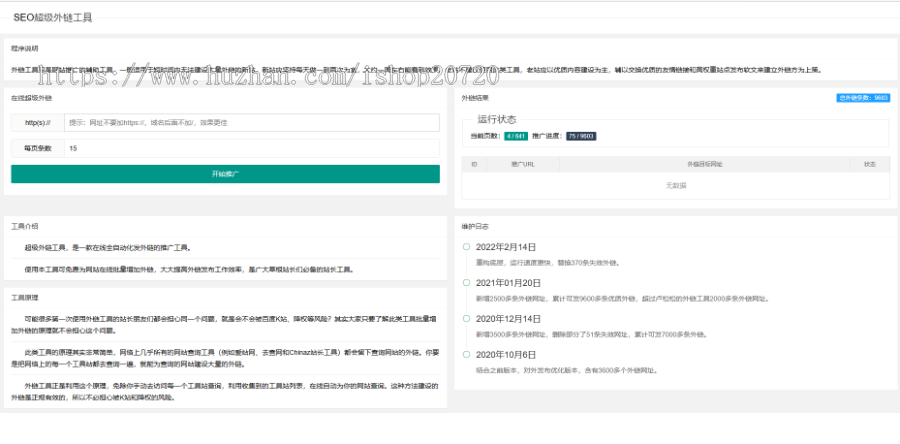Click the 外链目标网址 column header
Screen dimensions: 900x444
click(705, 164)
